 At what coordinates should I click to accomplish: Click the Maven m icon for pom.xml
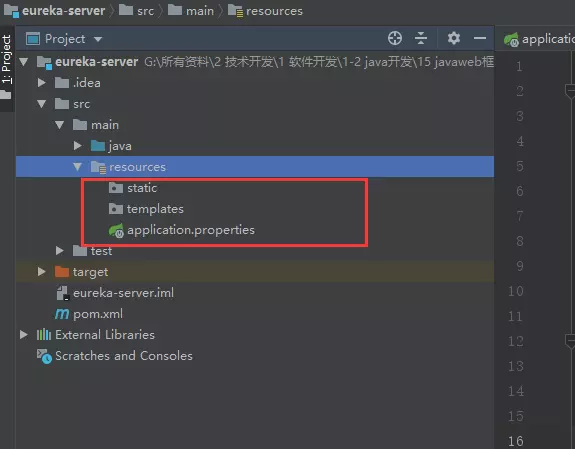tap(62, 314)
